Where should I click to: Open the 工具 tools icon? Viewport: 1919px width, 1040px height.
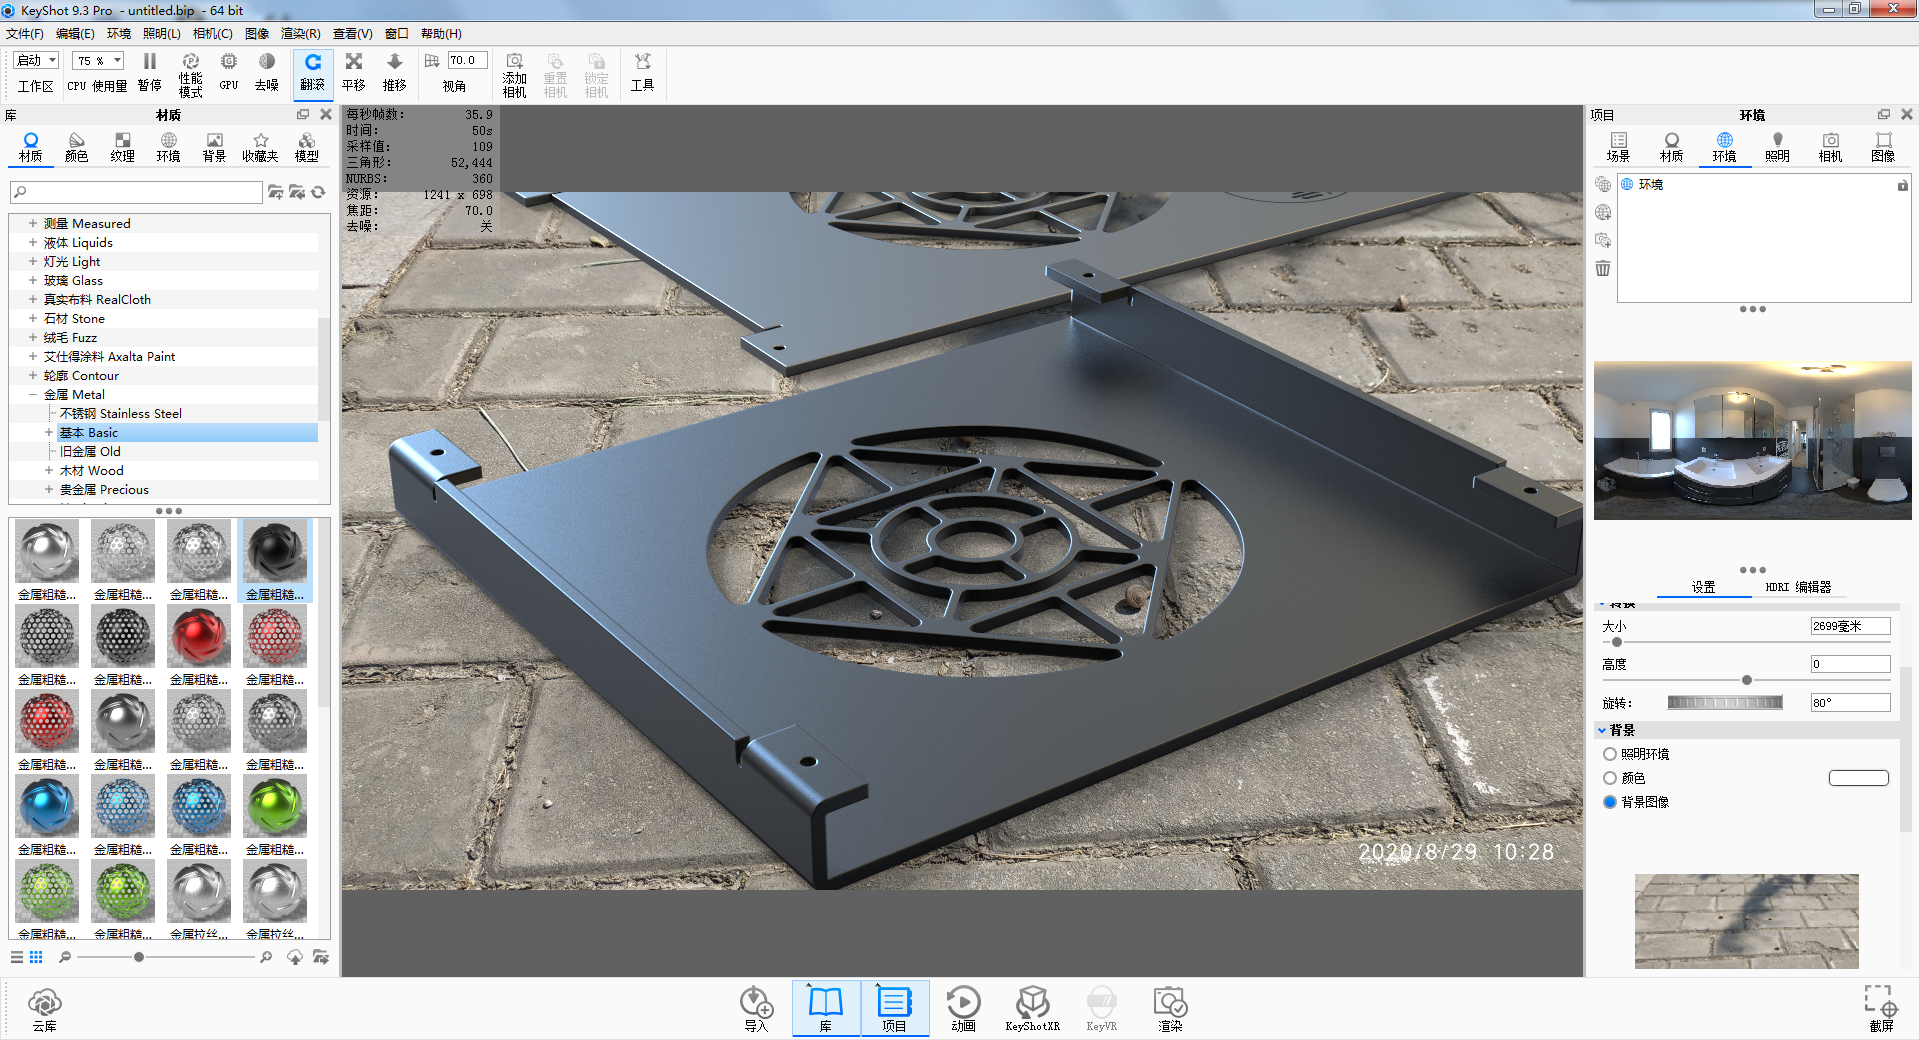pos(642,72)
